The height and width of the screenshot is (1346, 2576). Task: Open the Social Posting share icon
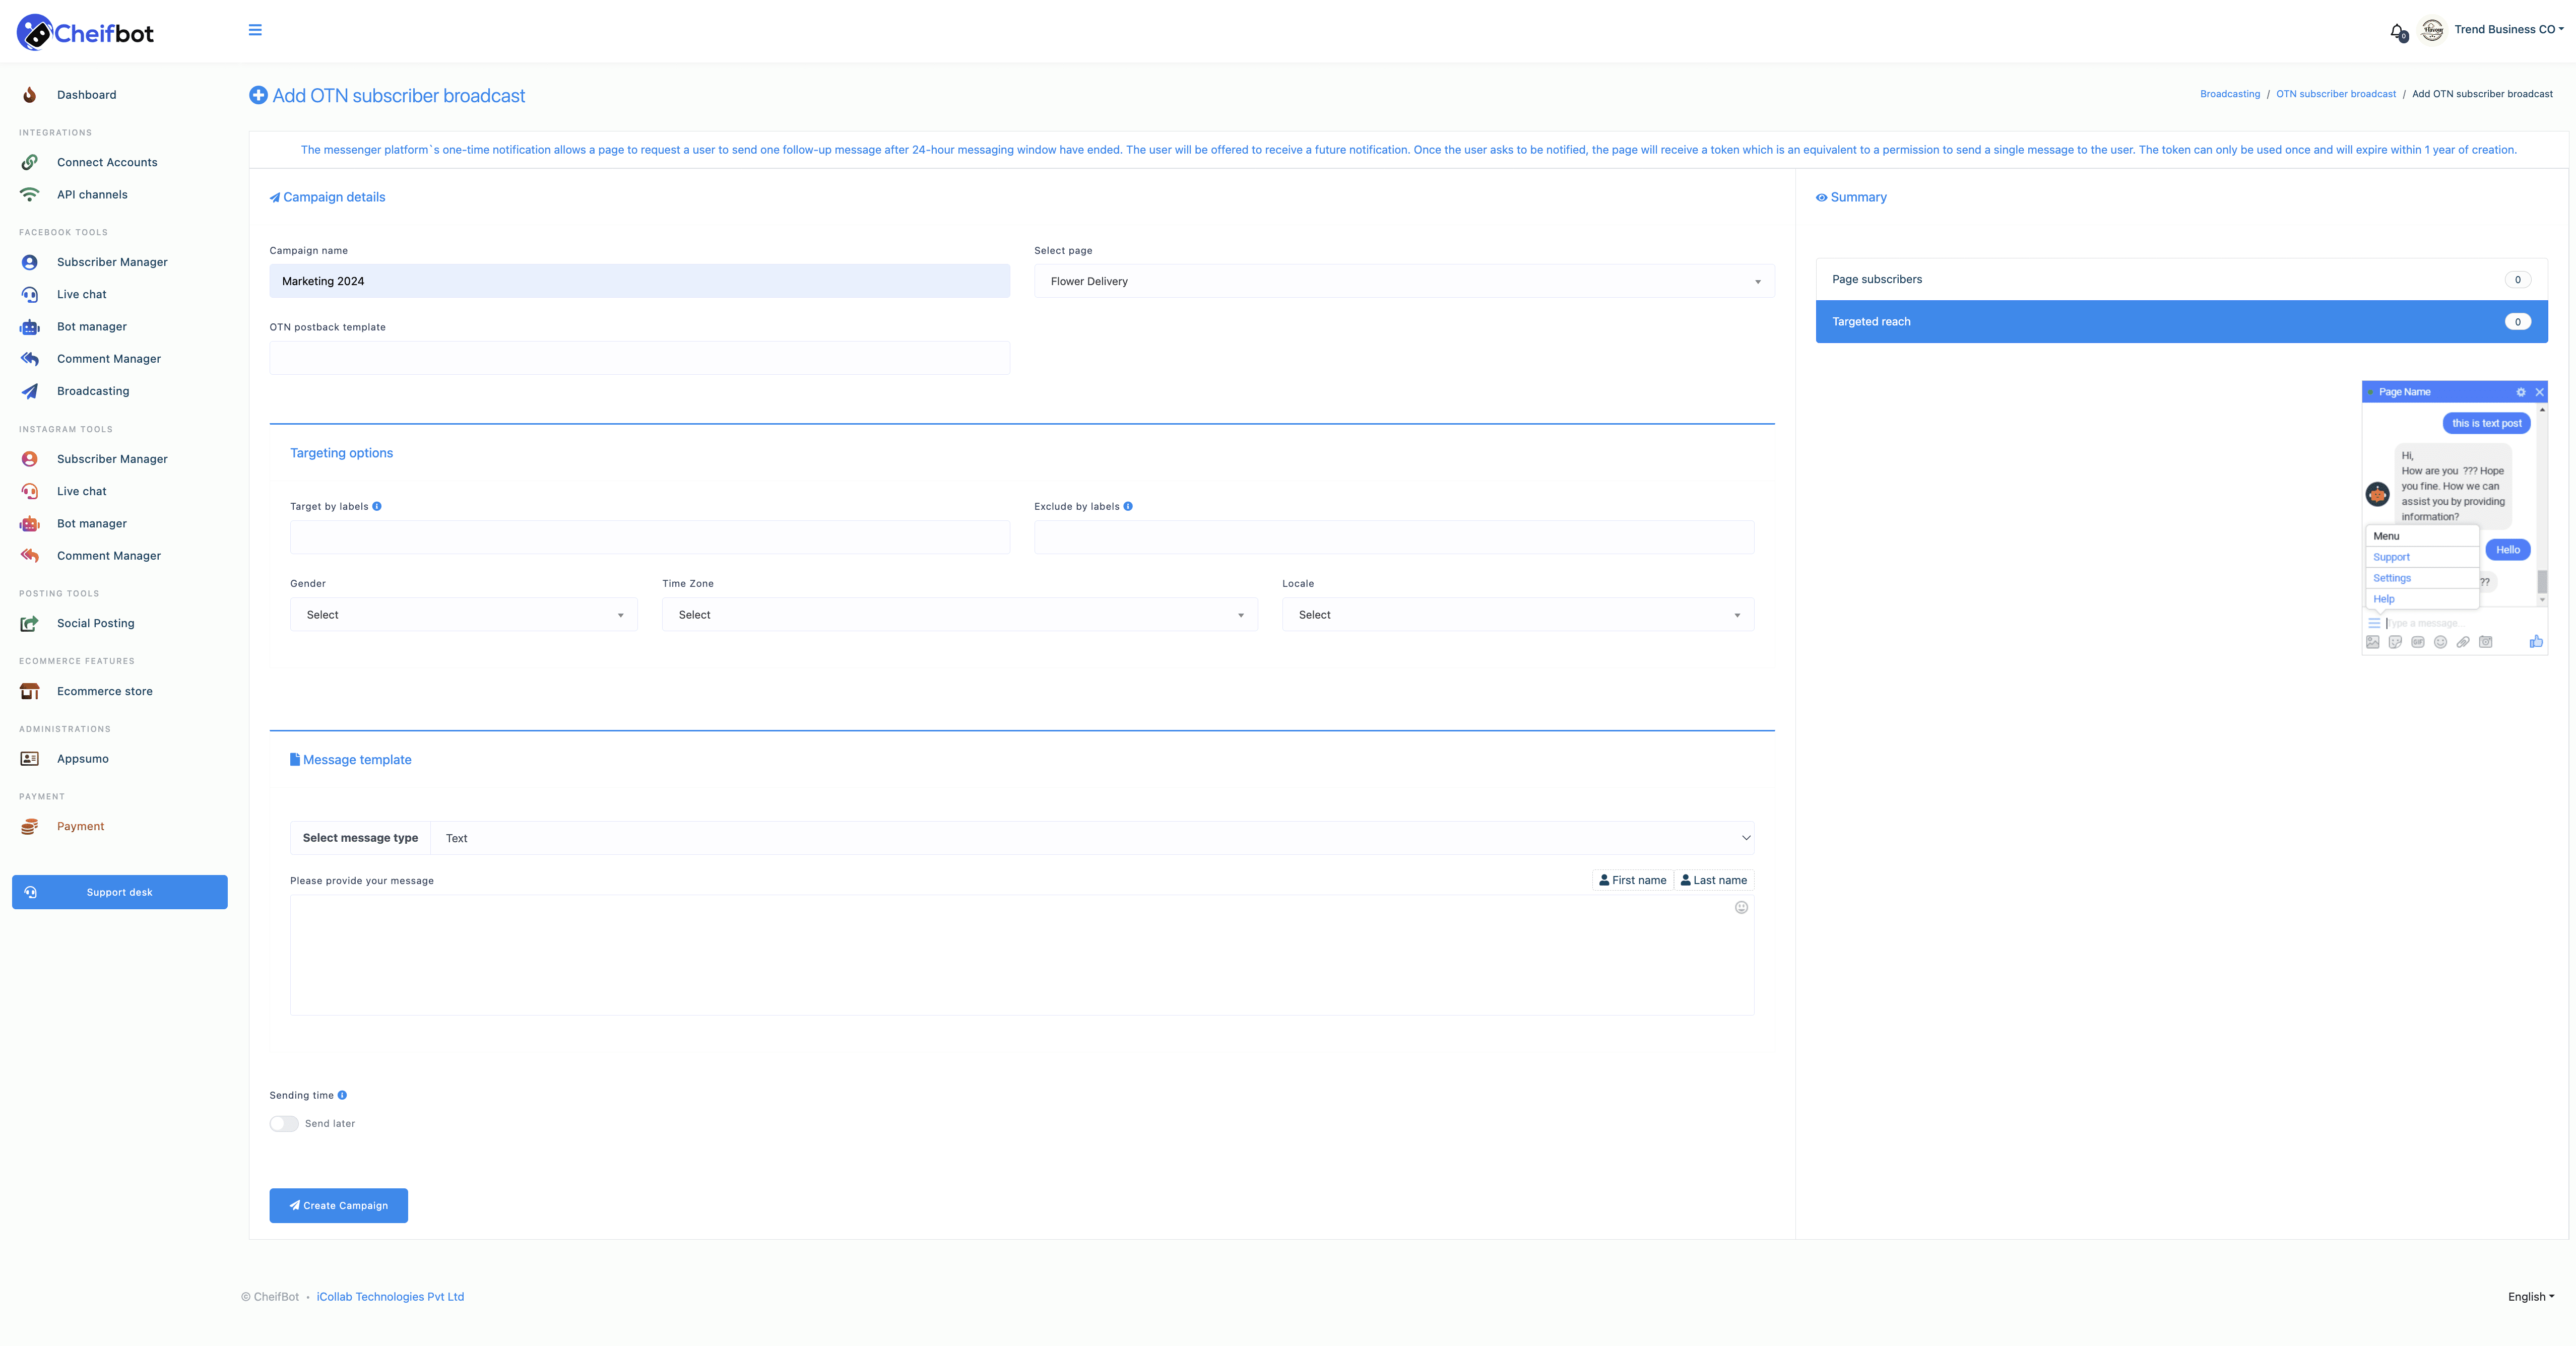[30, 623]
